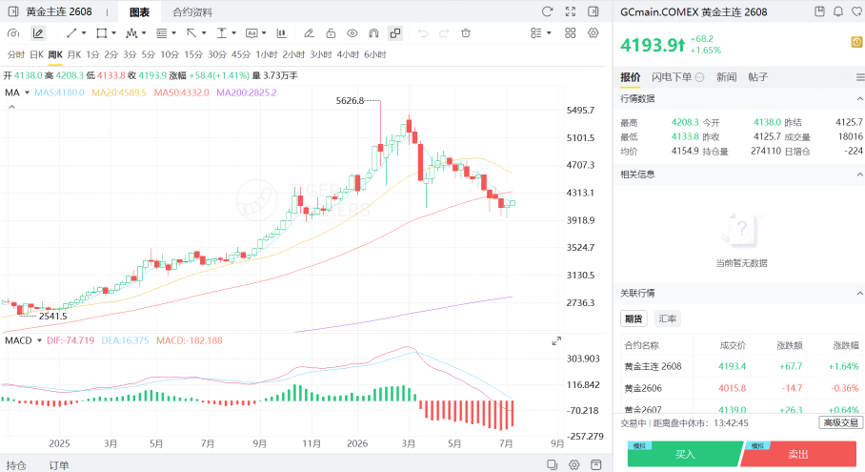Click the undo arrow
This screenshot has height=472, width=865.
click(x=423, y=34)
